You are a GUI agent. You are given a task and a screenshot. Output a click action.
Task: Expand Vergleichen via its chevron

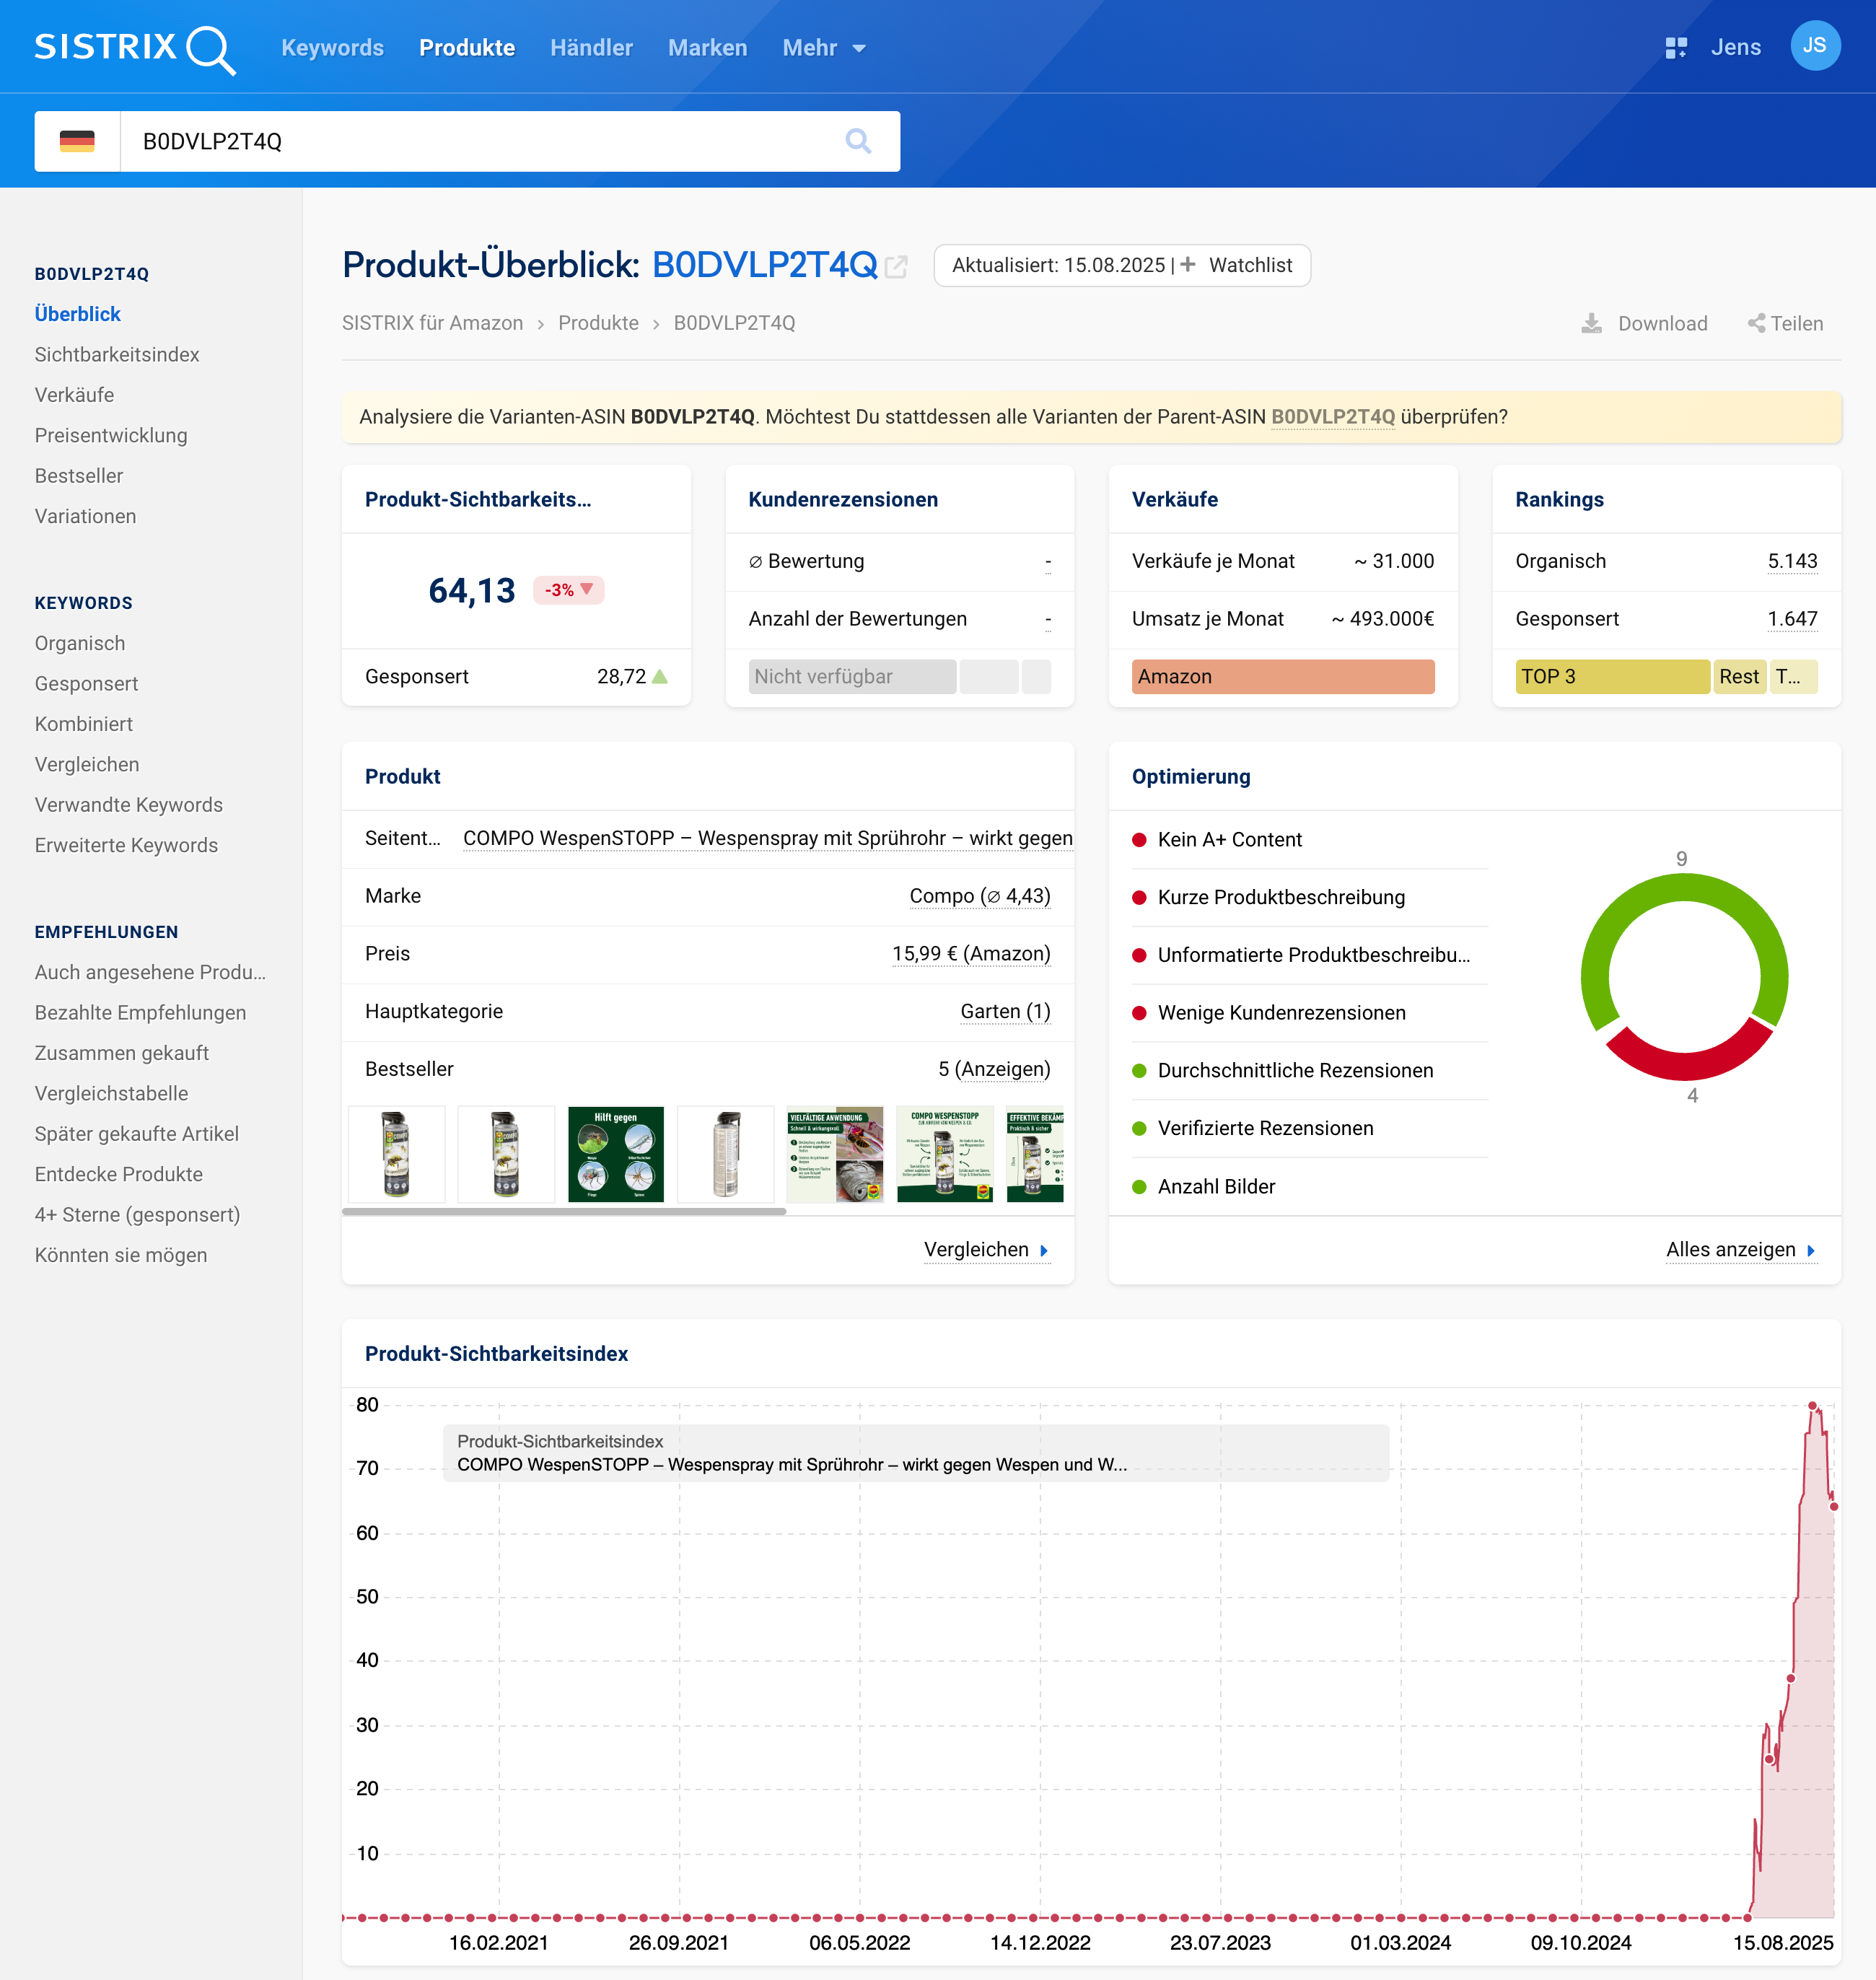click(1044, 1250)
